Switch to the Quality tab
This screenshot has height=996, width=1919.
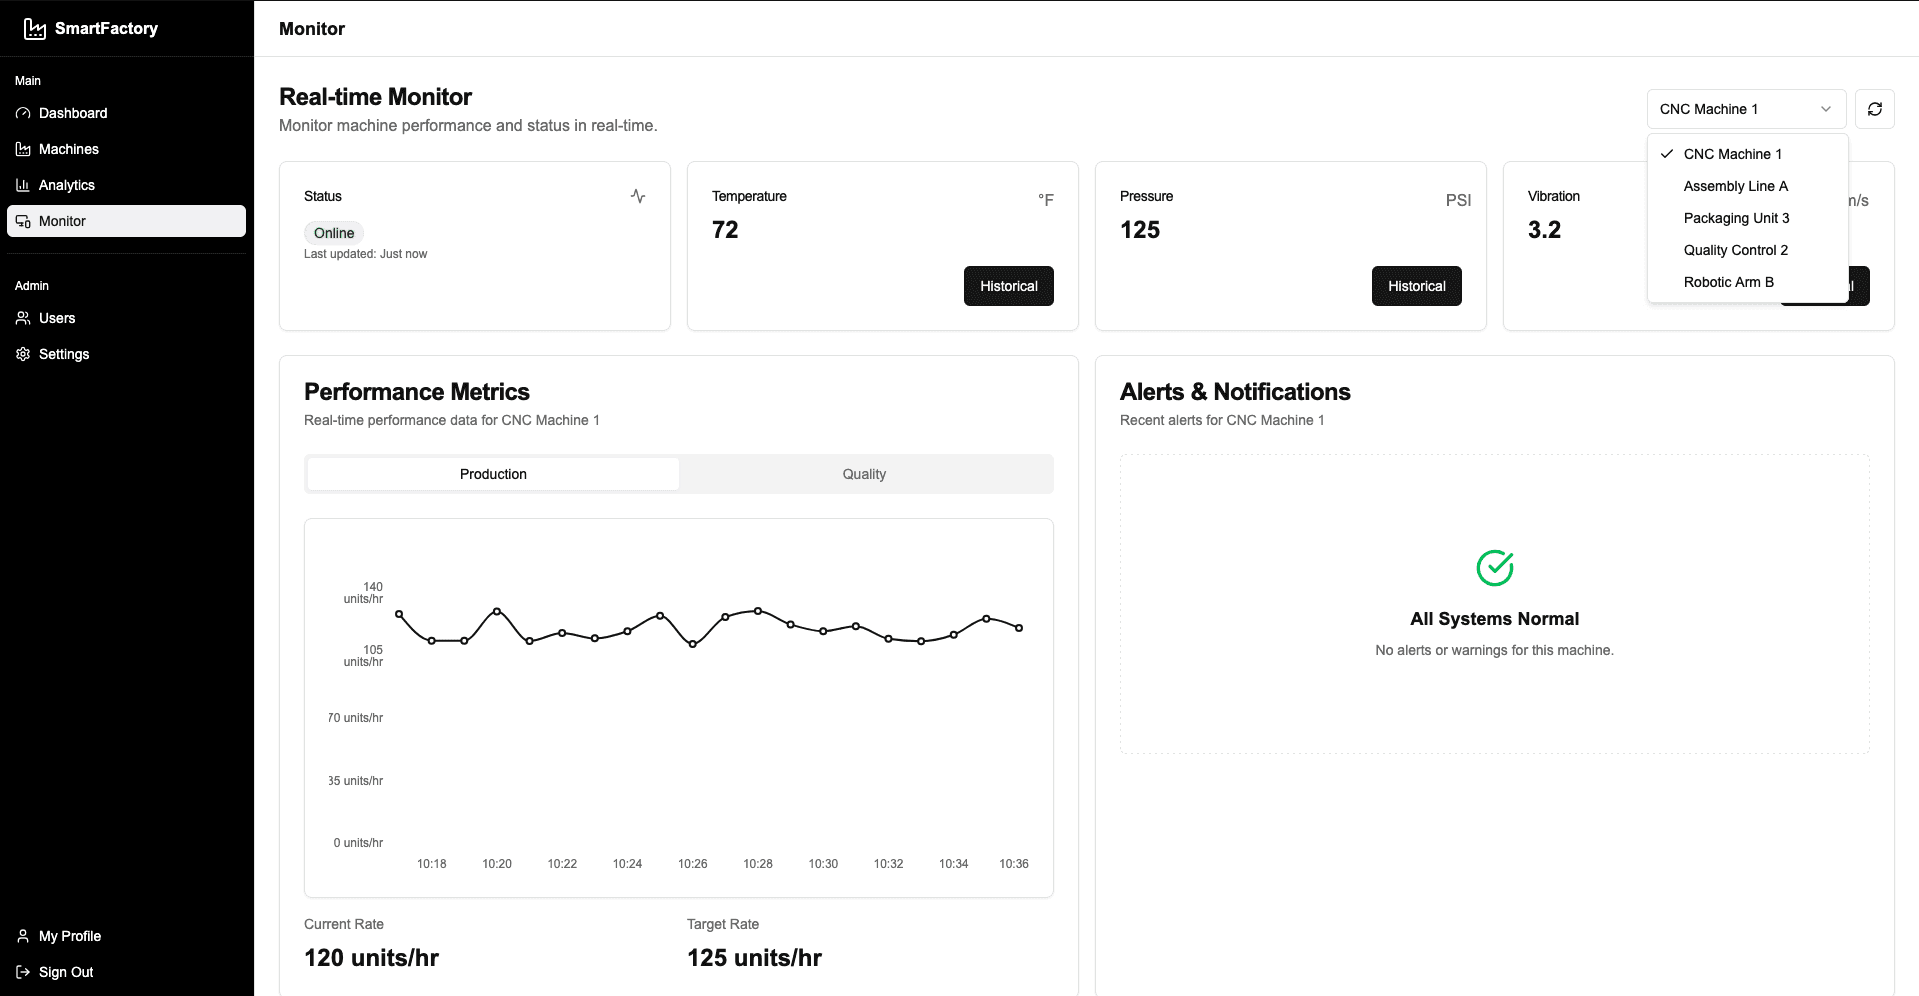click(x=864, y=474)
